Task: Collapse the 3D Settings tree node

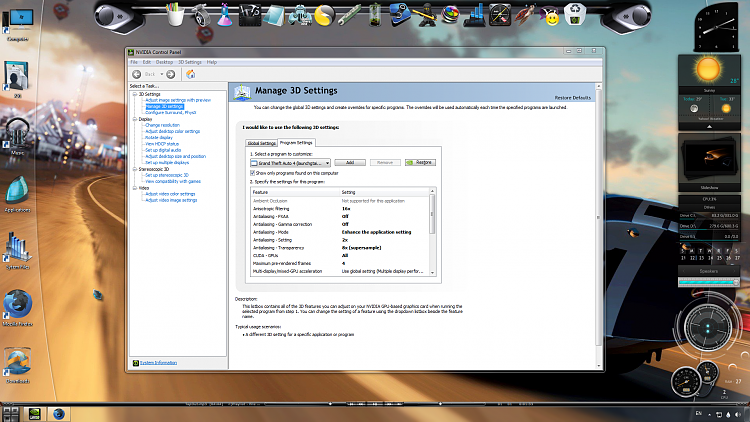Action: click(134, 94)
